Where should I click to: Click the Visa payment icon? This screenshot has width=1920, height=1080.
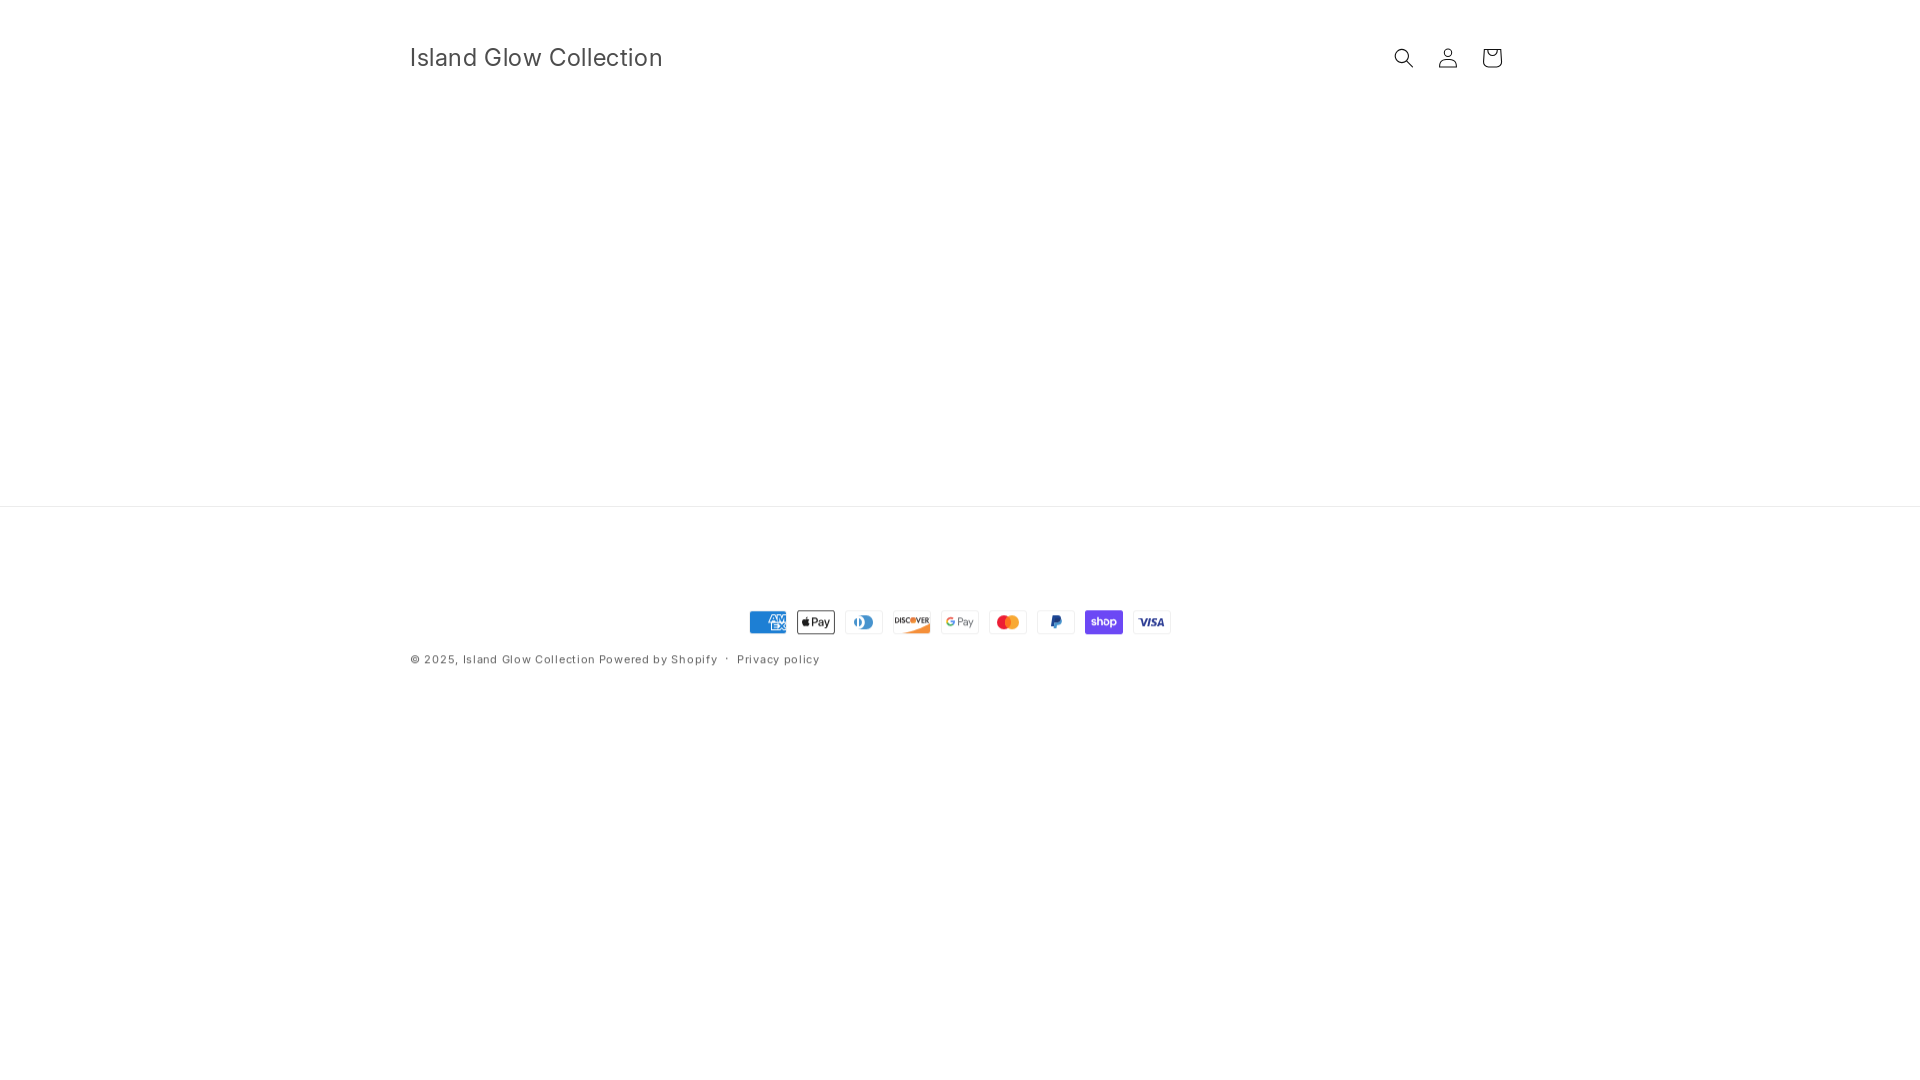click(1152, 622)
